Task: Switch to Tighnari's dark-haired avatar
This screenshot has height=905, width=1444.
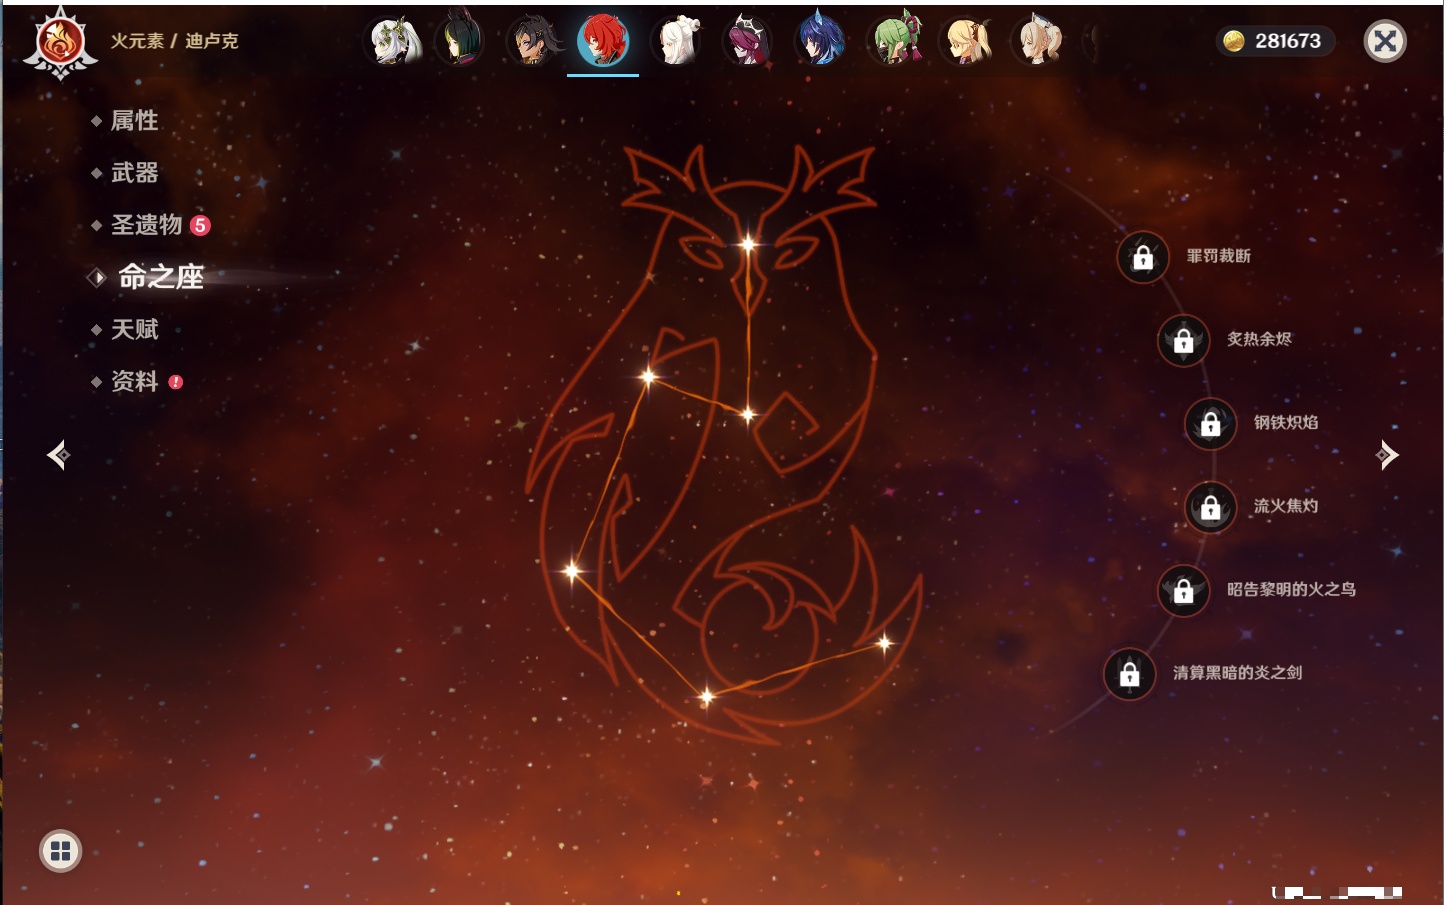Action: coord(460,42)
